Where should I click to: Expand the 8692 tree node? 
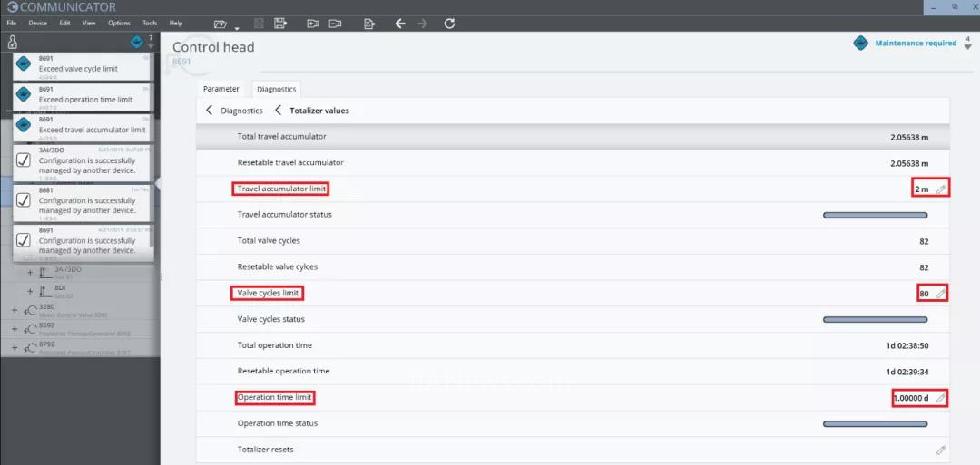pos(15,328)
